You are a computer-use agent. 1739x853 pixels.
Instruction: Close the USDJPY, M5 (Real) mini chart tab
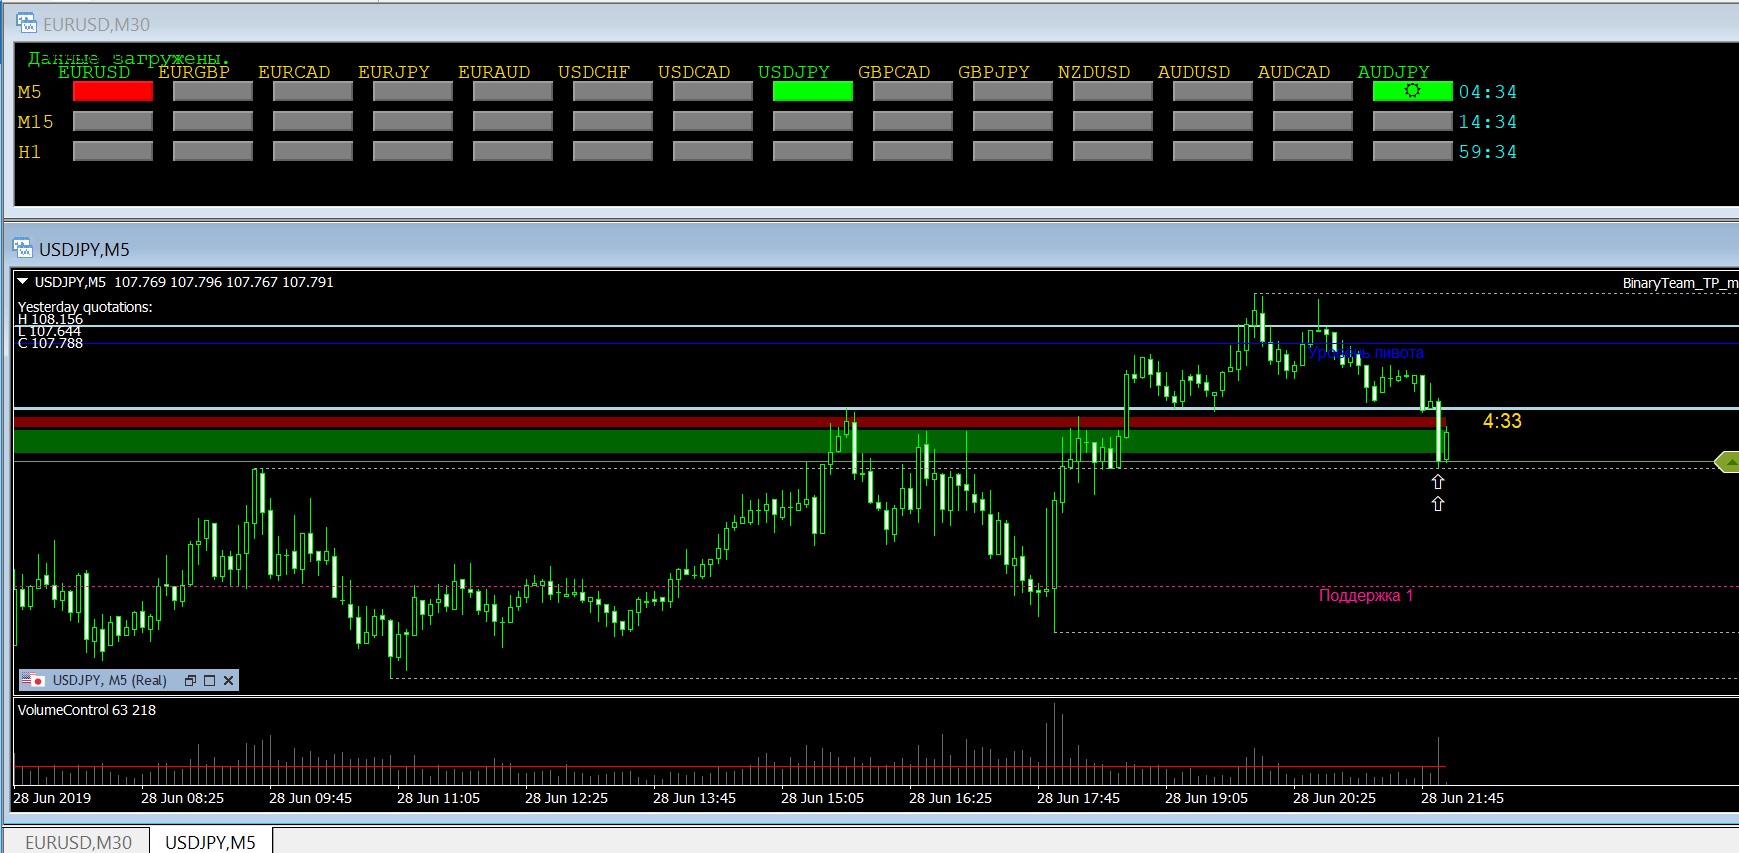pyautogui.click(x=228, y=680)
